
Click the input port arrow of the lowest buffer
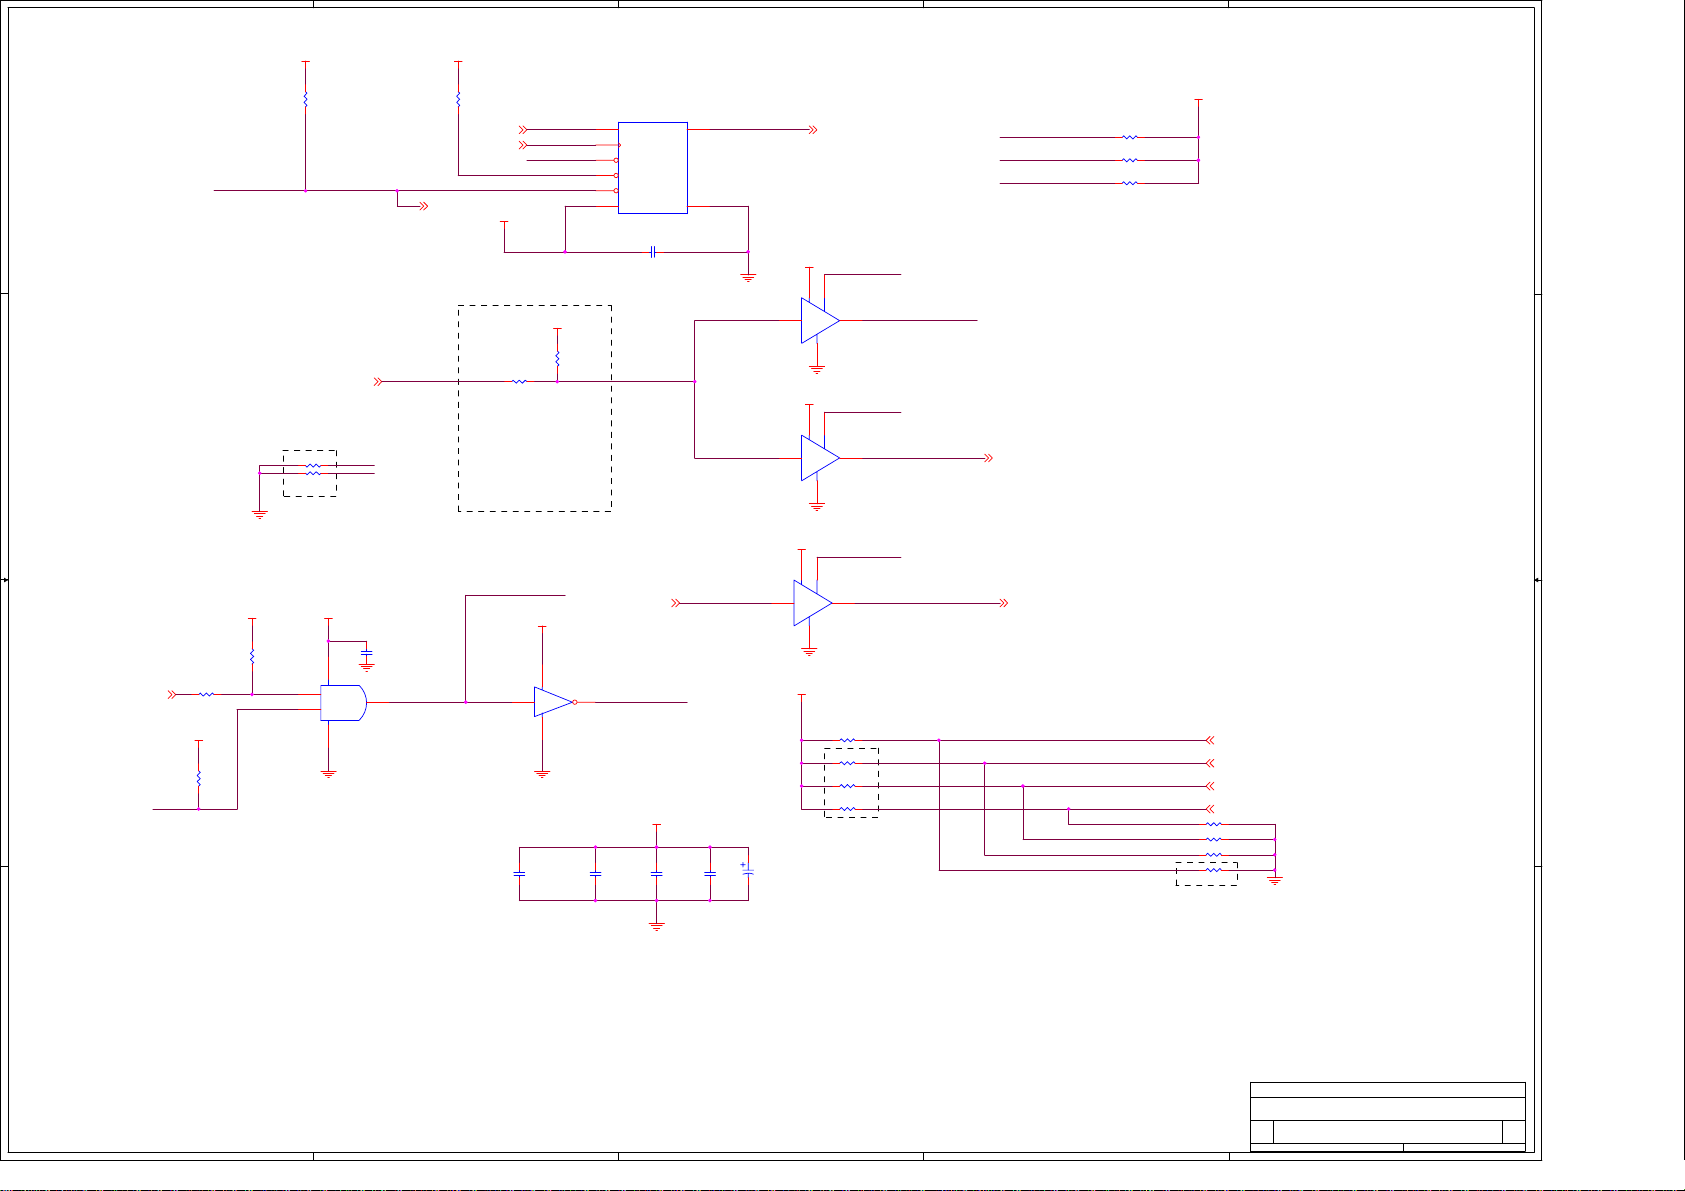(x=676, y=603)
